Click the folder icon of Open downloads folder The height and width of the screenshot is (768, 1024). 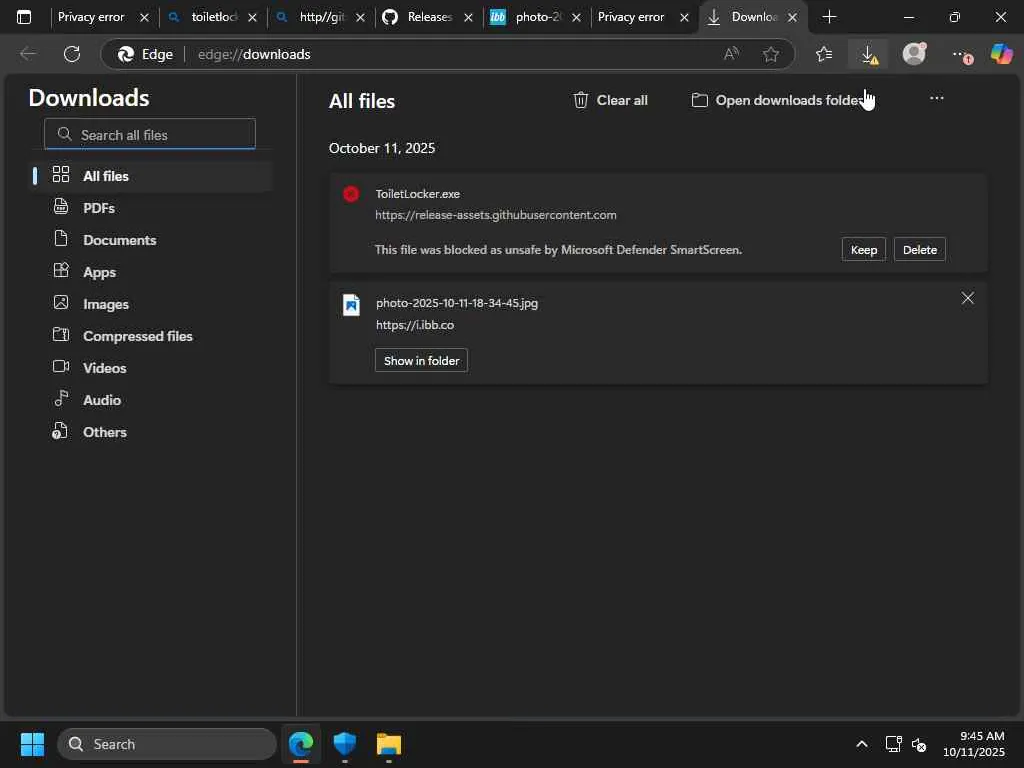(699, 100)
